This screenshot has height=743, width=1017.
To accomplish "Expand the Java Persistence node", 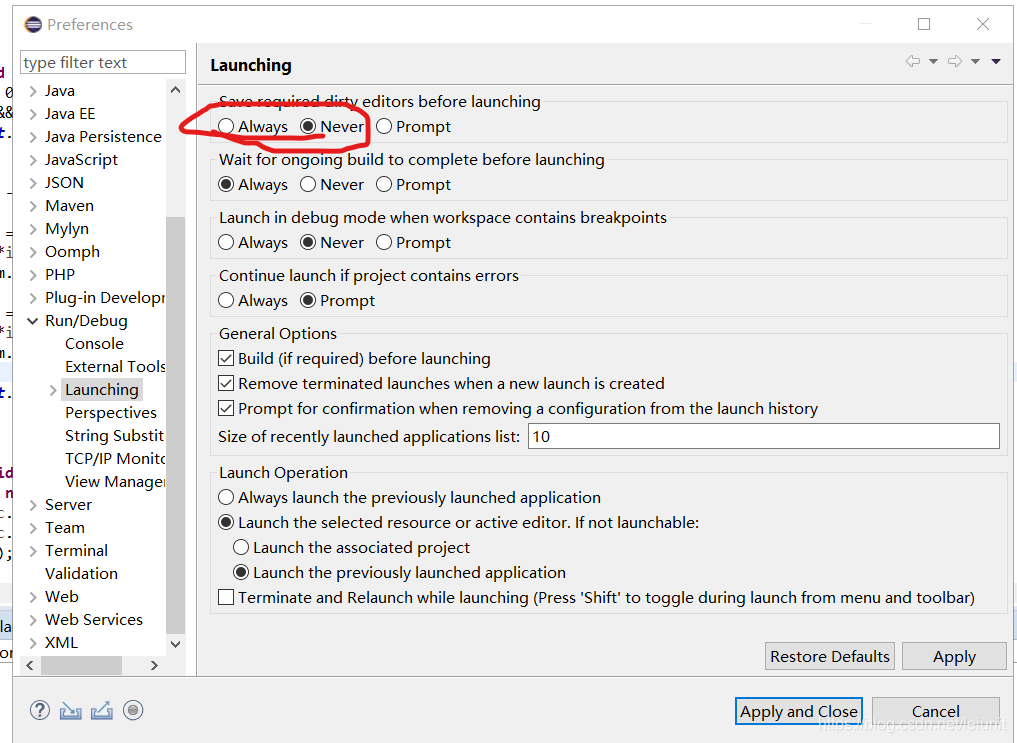I will coord(33,137).
